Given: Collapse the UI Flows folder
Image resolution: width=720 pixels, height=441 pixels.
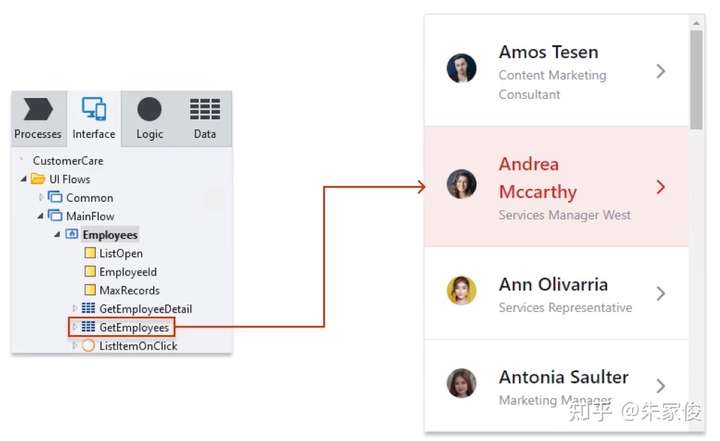Looking at the screenshot, I should tap(23, 179).
